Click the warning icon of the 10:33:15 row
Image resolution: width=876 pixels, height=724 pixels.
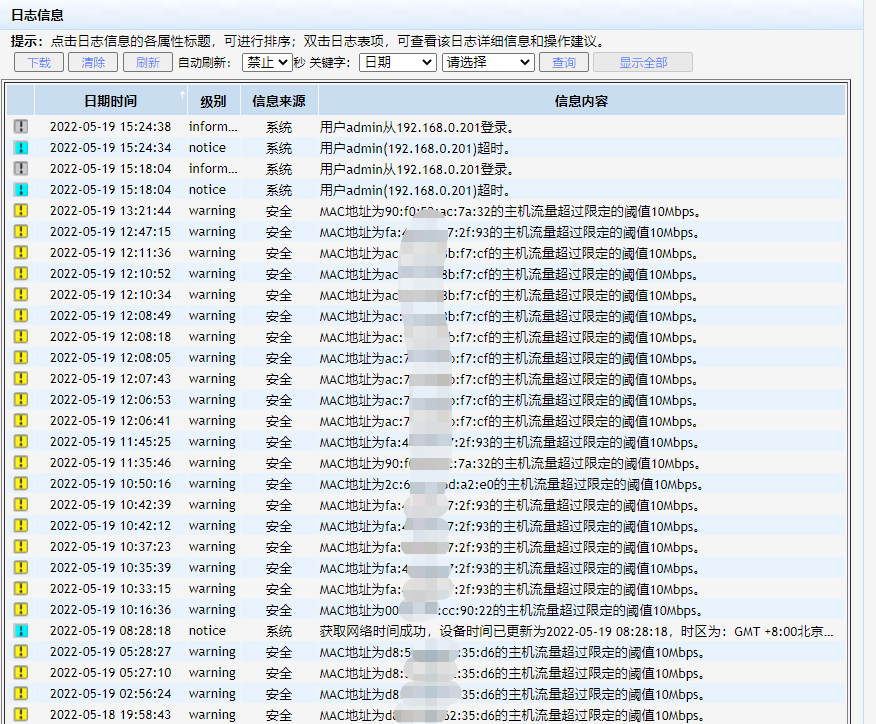point(21,589)
